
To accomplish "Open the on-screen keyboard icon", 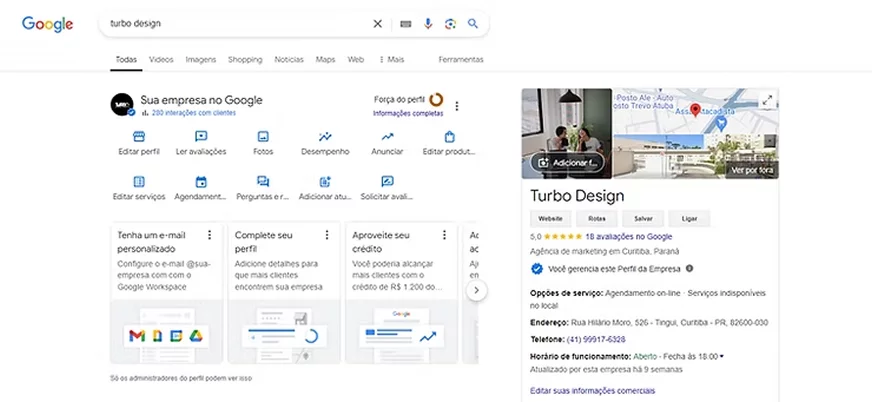I will (x=406, y=24).
